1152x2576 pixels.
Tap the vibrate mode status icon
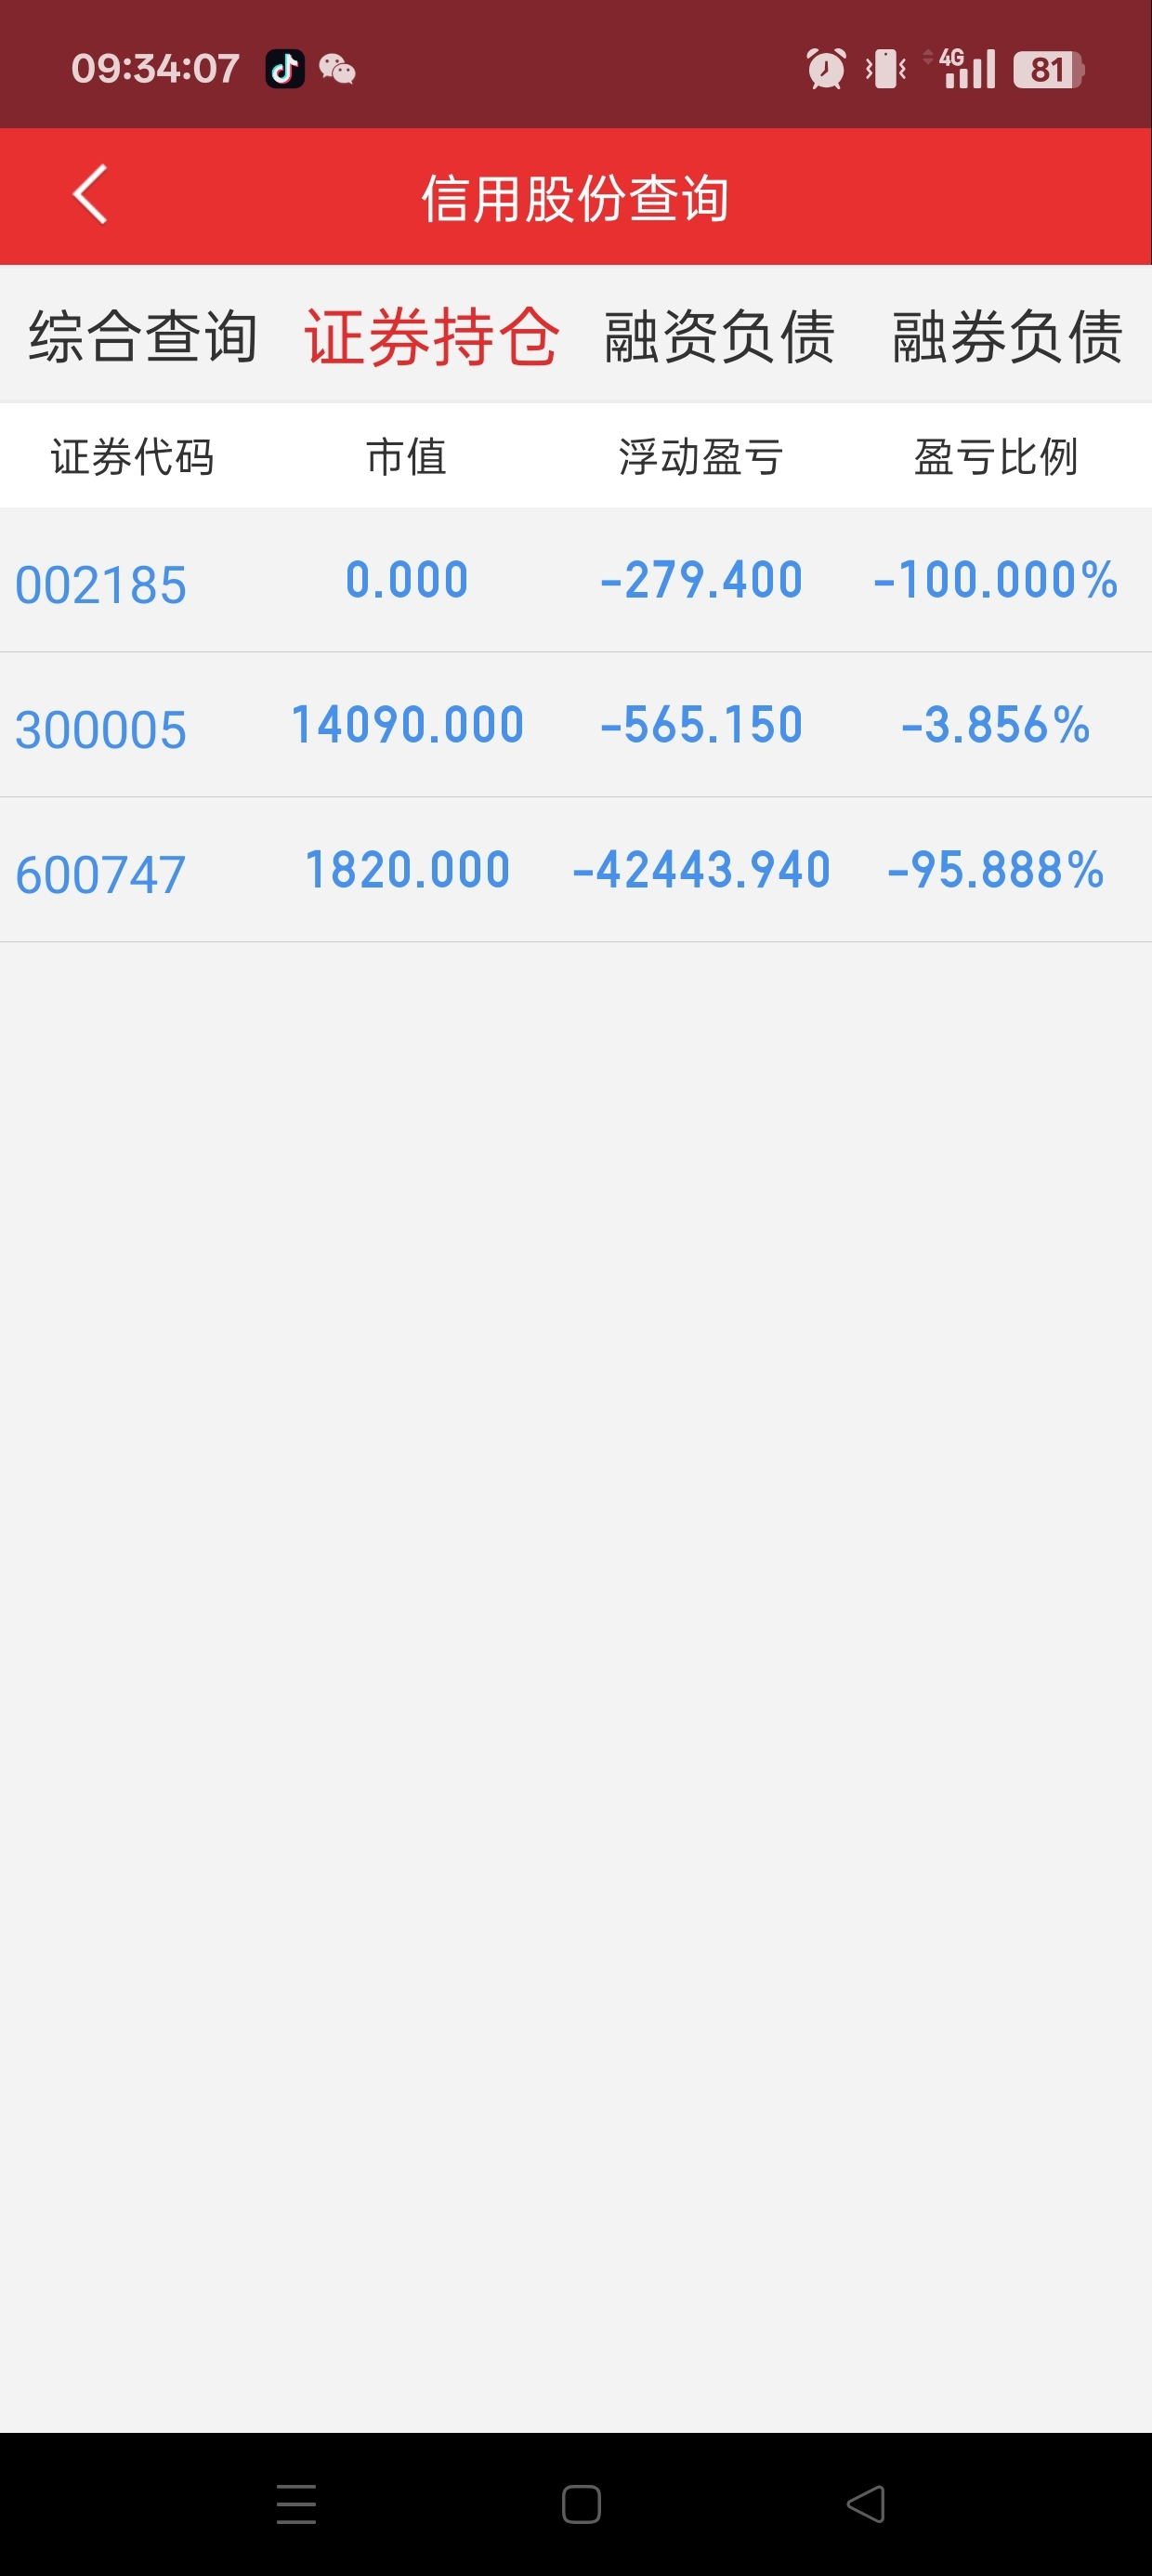click(886, 69)
